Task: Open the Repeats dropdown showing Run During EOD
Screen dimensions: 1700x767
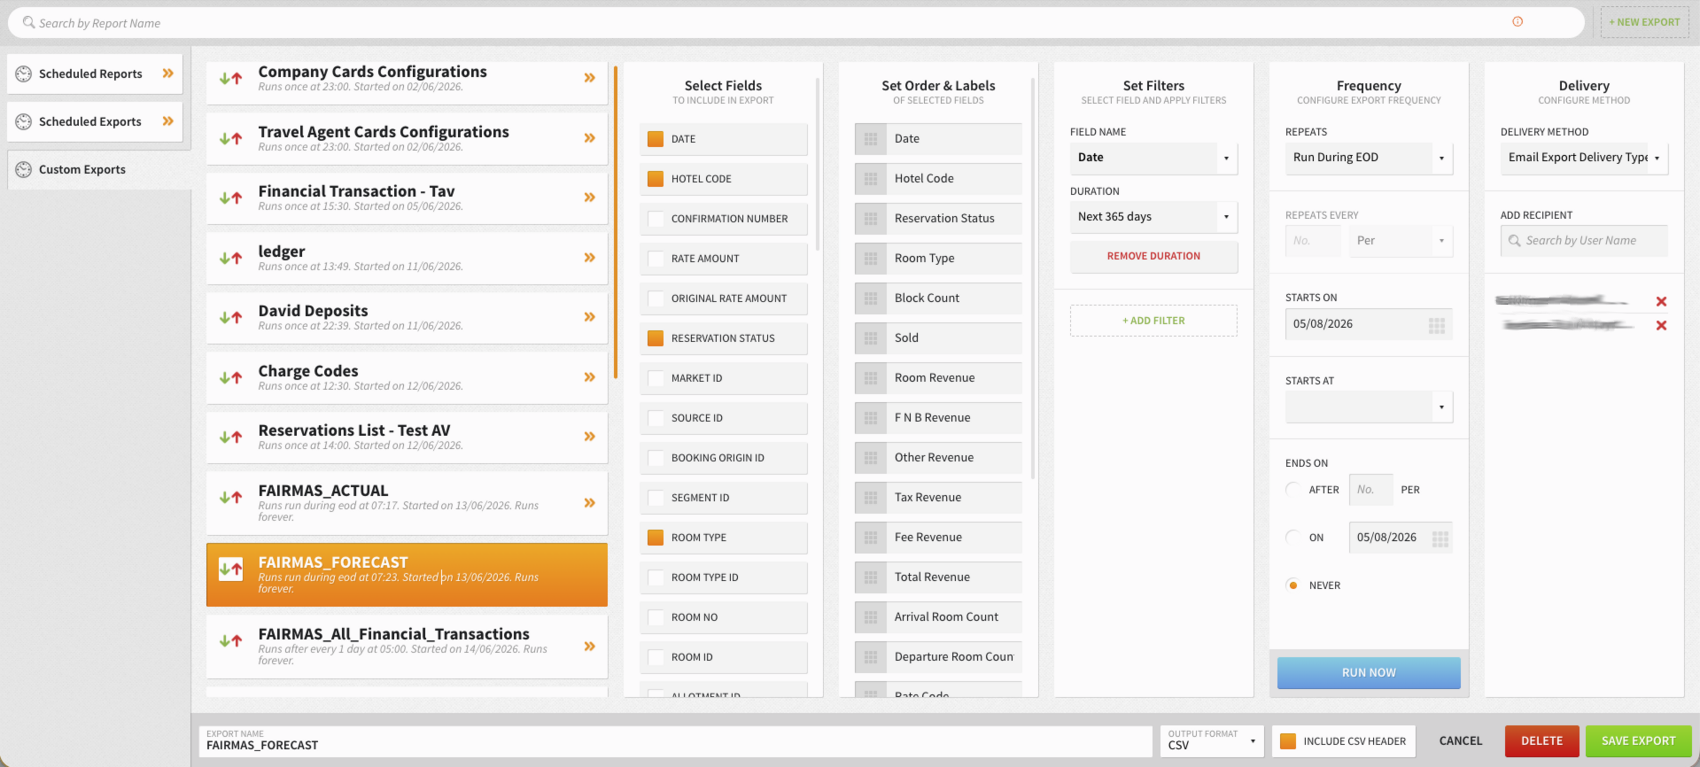Action: pyautogui.click(x=1368, y=158)
